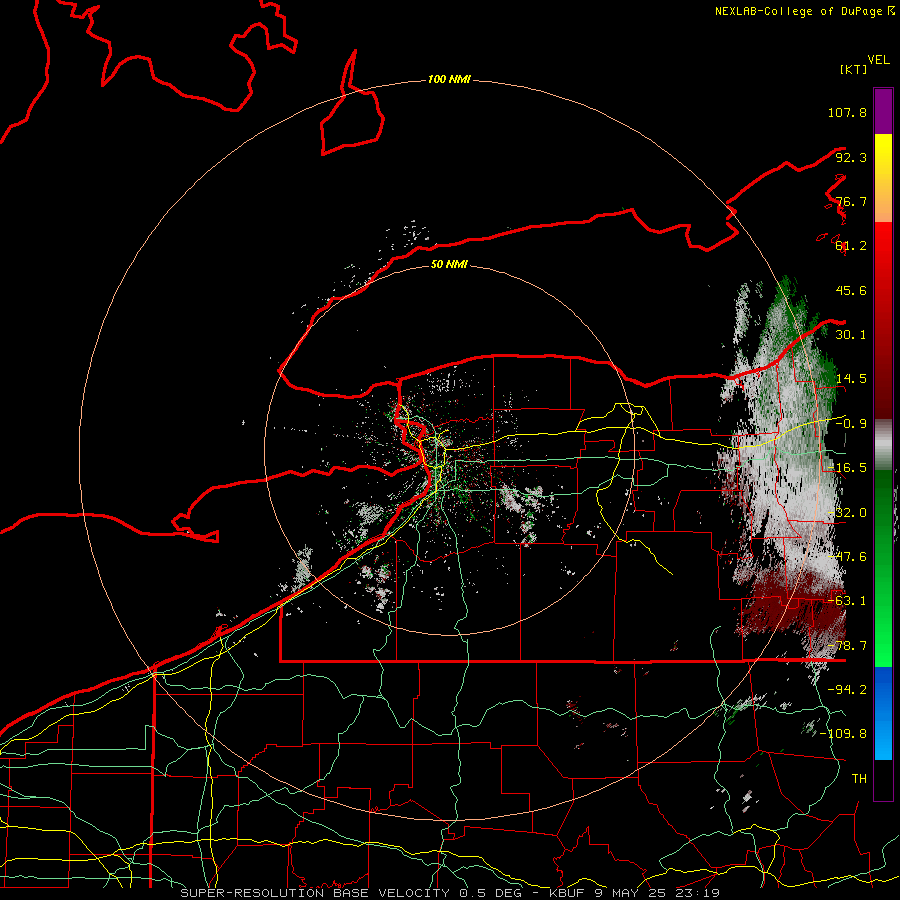Click the red segment of velocity color bar

click(x=883, y=319)
